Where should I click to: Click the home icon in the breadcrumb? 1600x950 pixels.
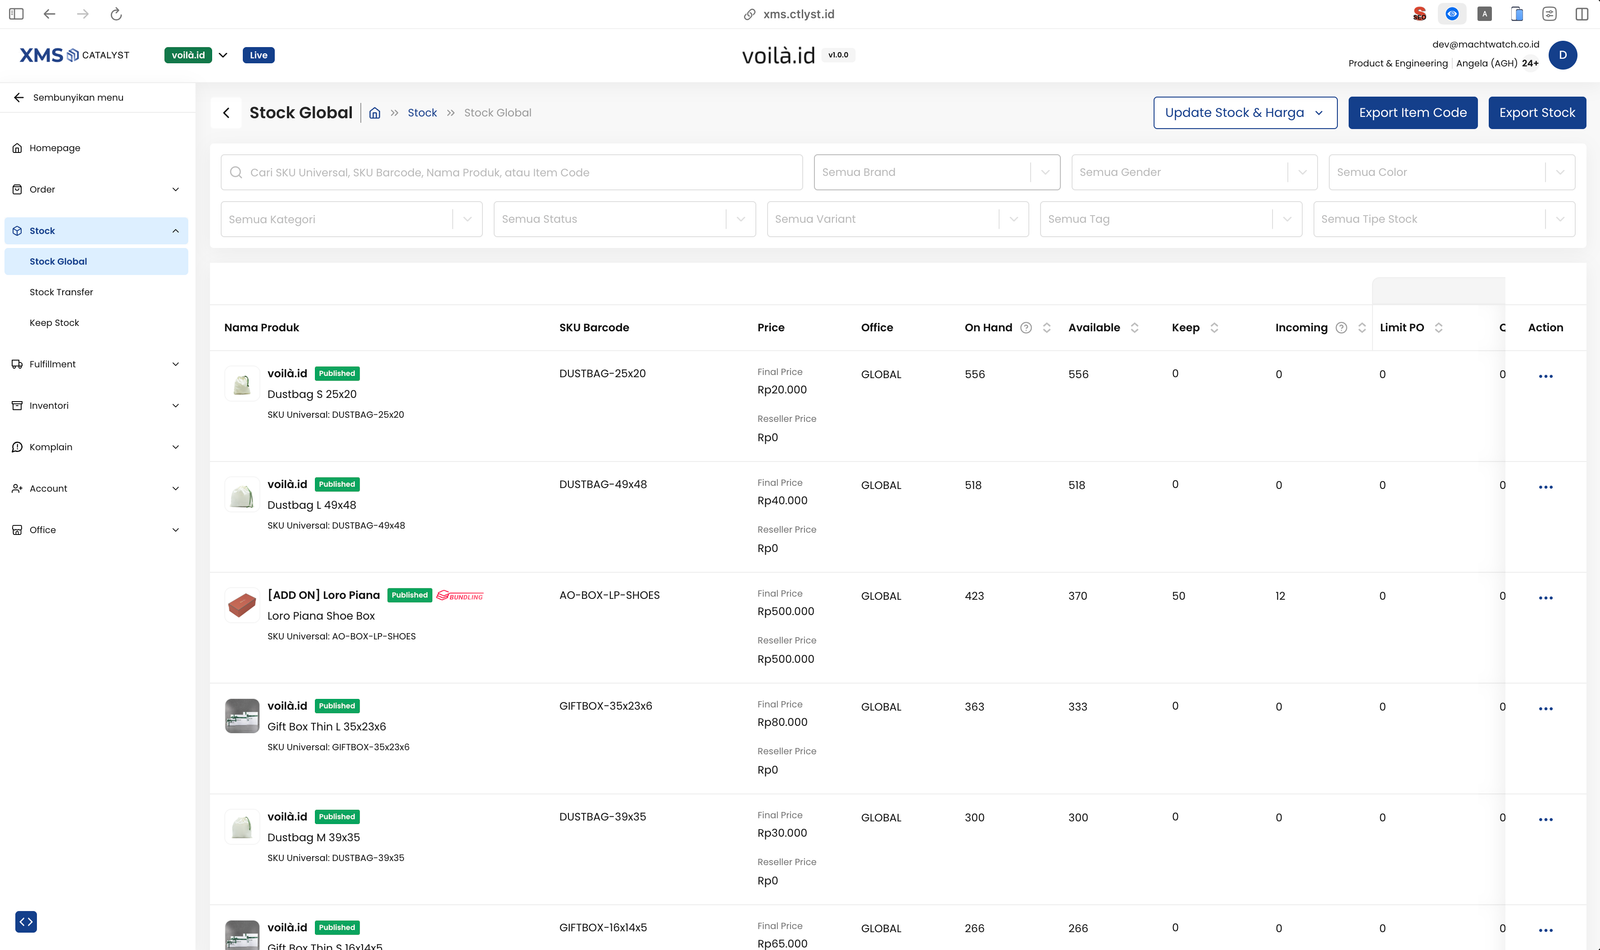(375, 113)
